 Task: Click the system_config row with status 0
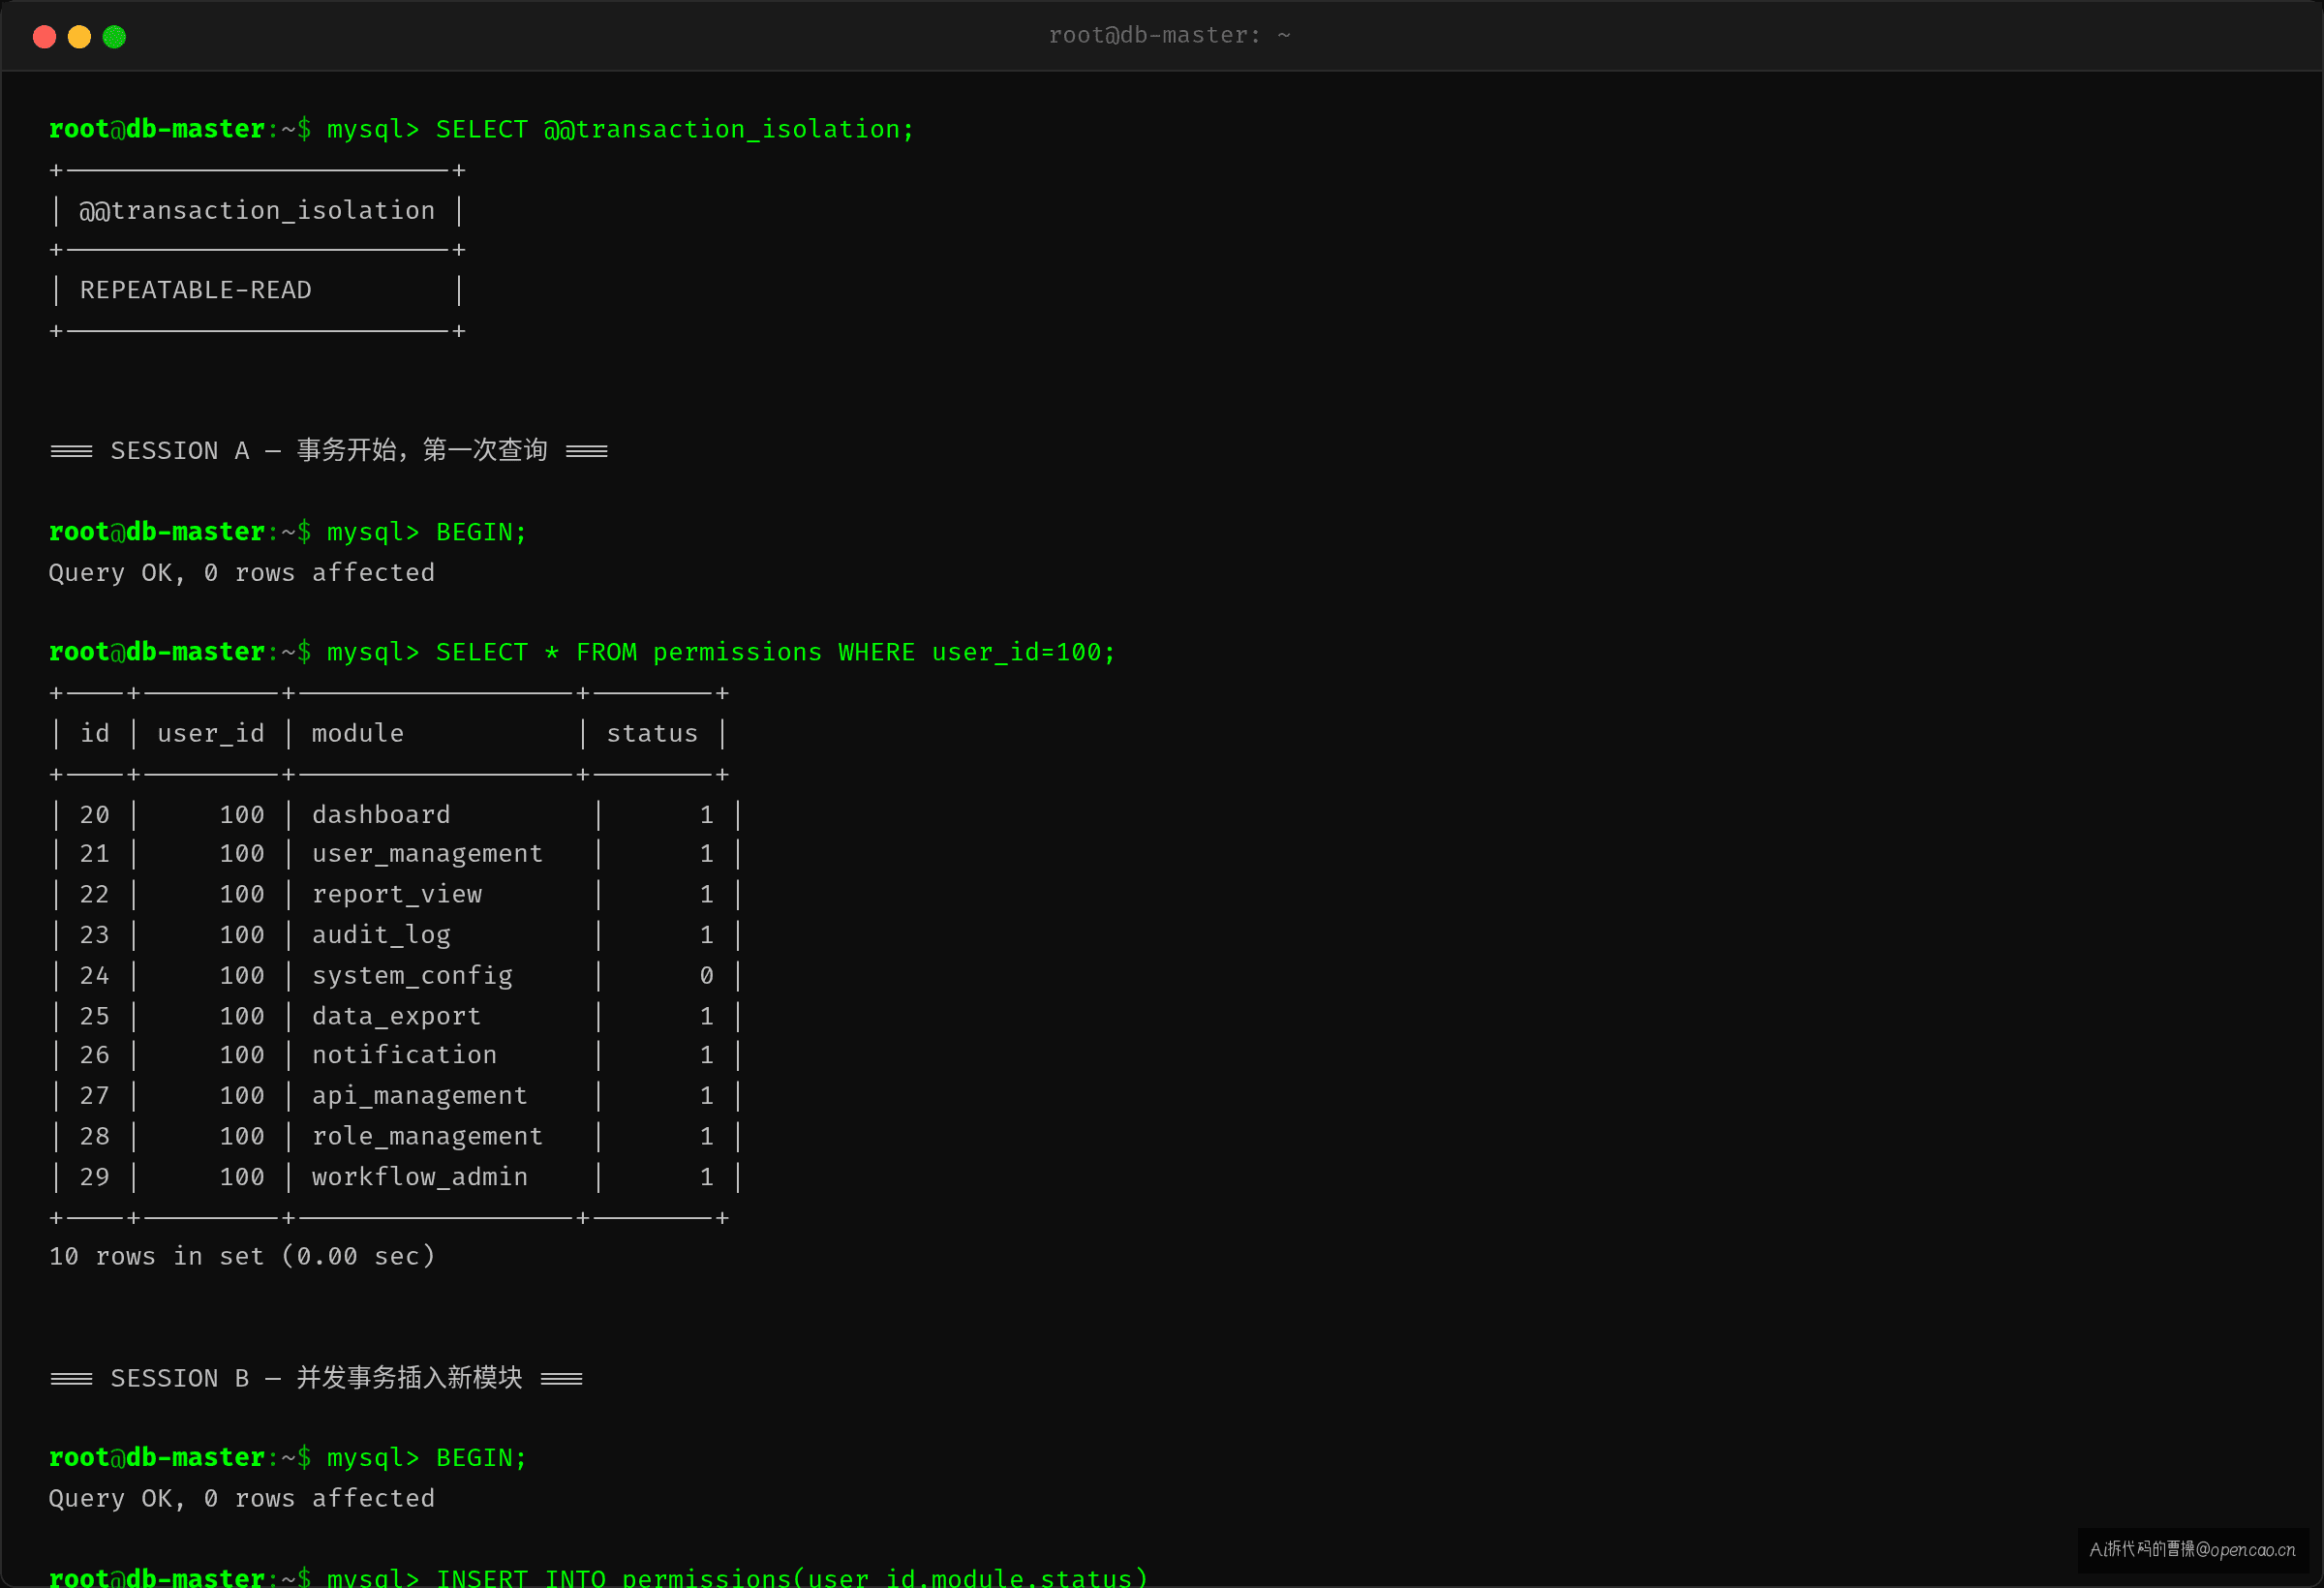pyautogui.click(x=396, y=975)
